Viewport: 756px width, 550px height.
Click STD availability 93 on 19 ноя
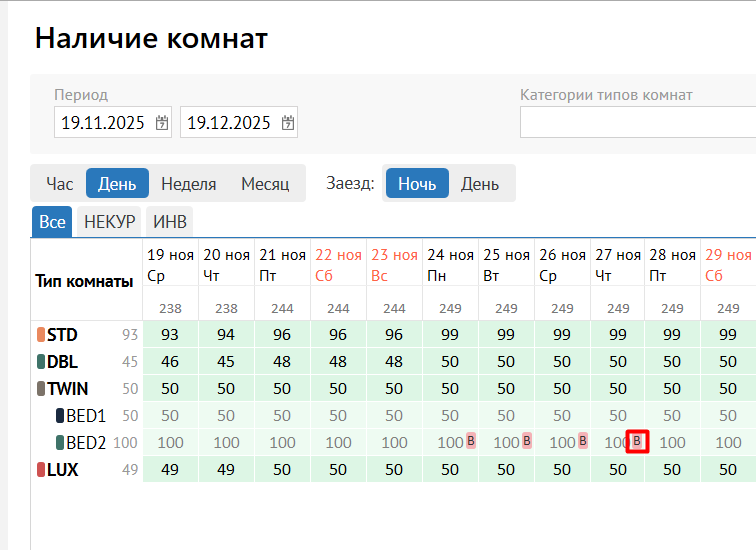(170, 335)
